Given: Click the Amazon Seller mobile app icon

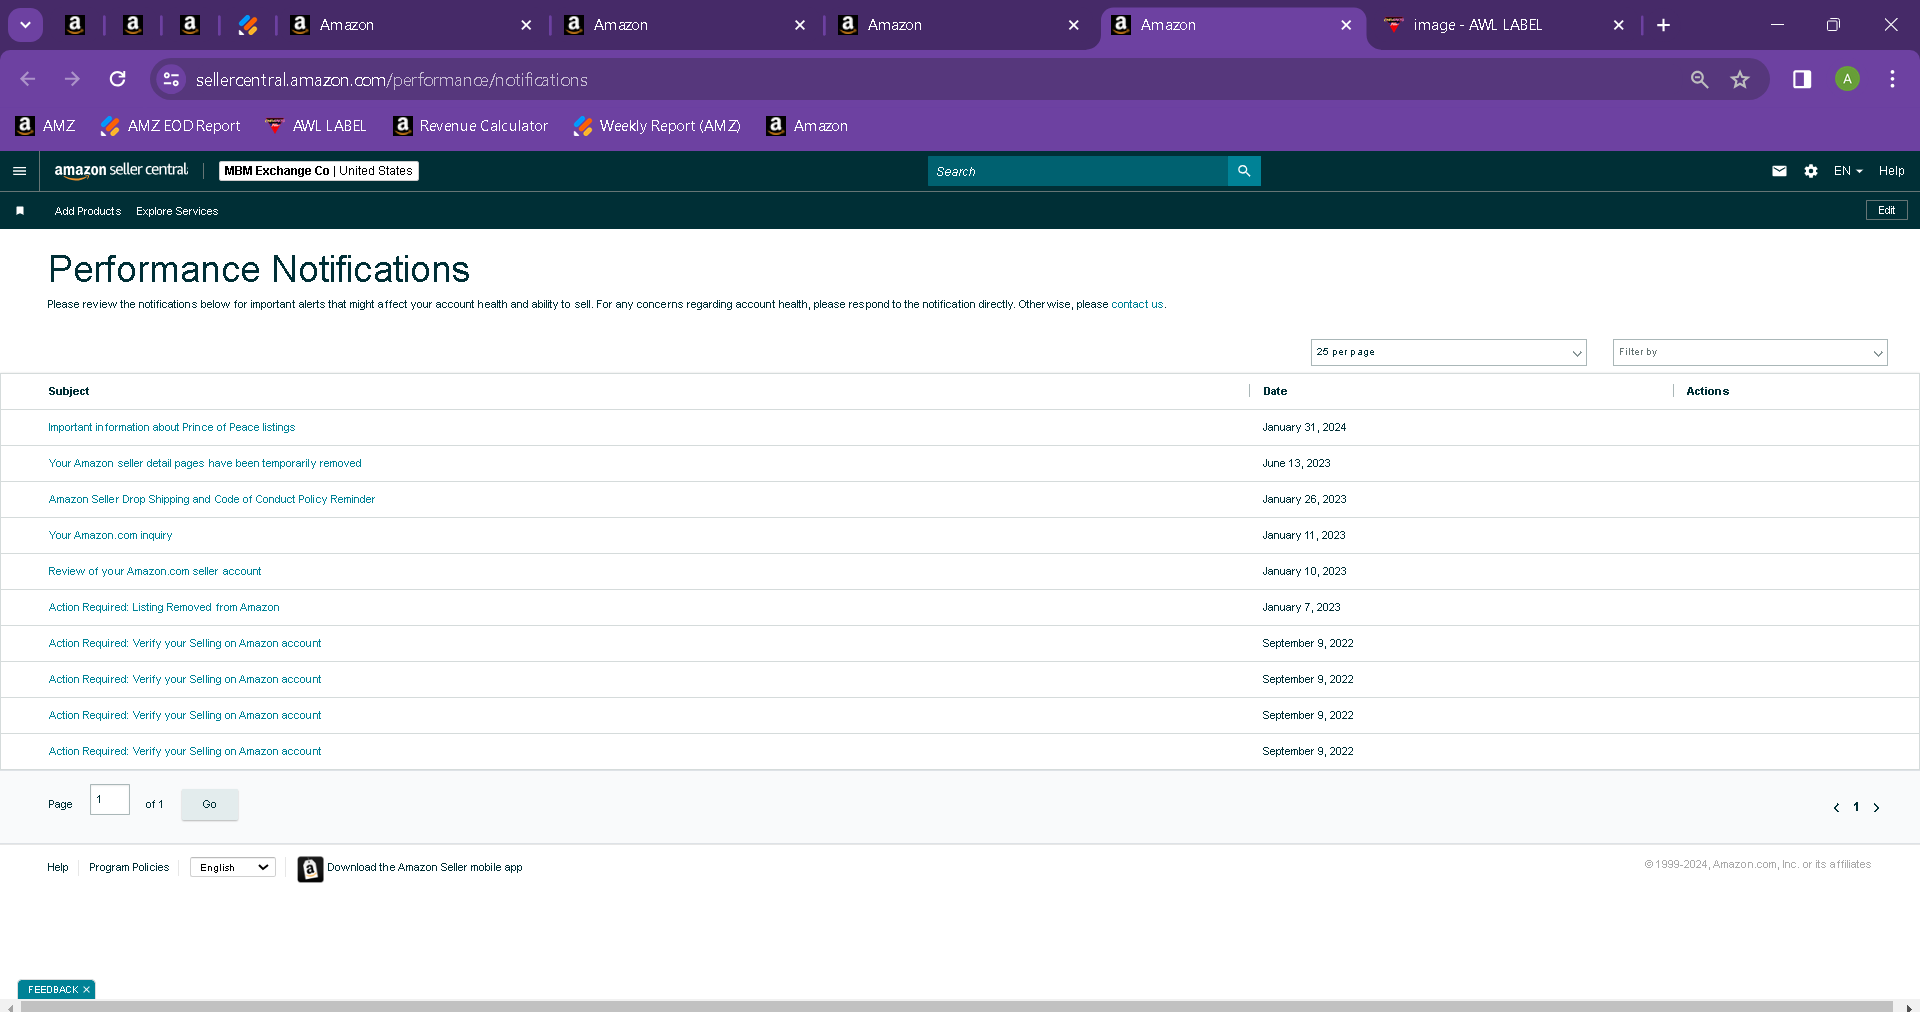Looking at the screenshot, I should pos(310,869).
